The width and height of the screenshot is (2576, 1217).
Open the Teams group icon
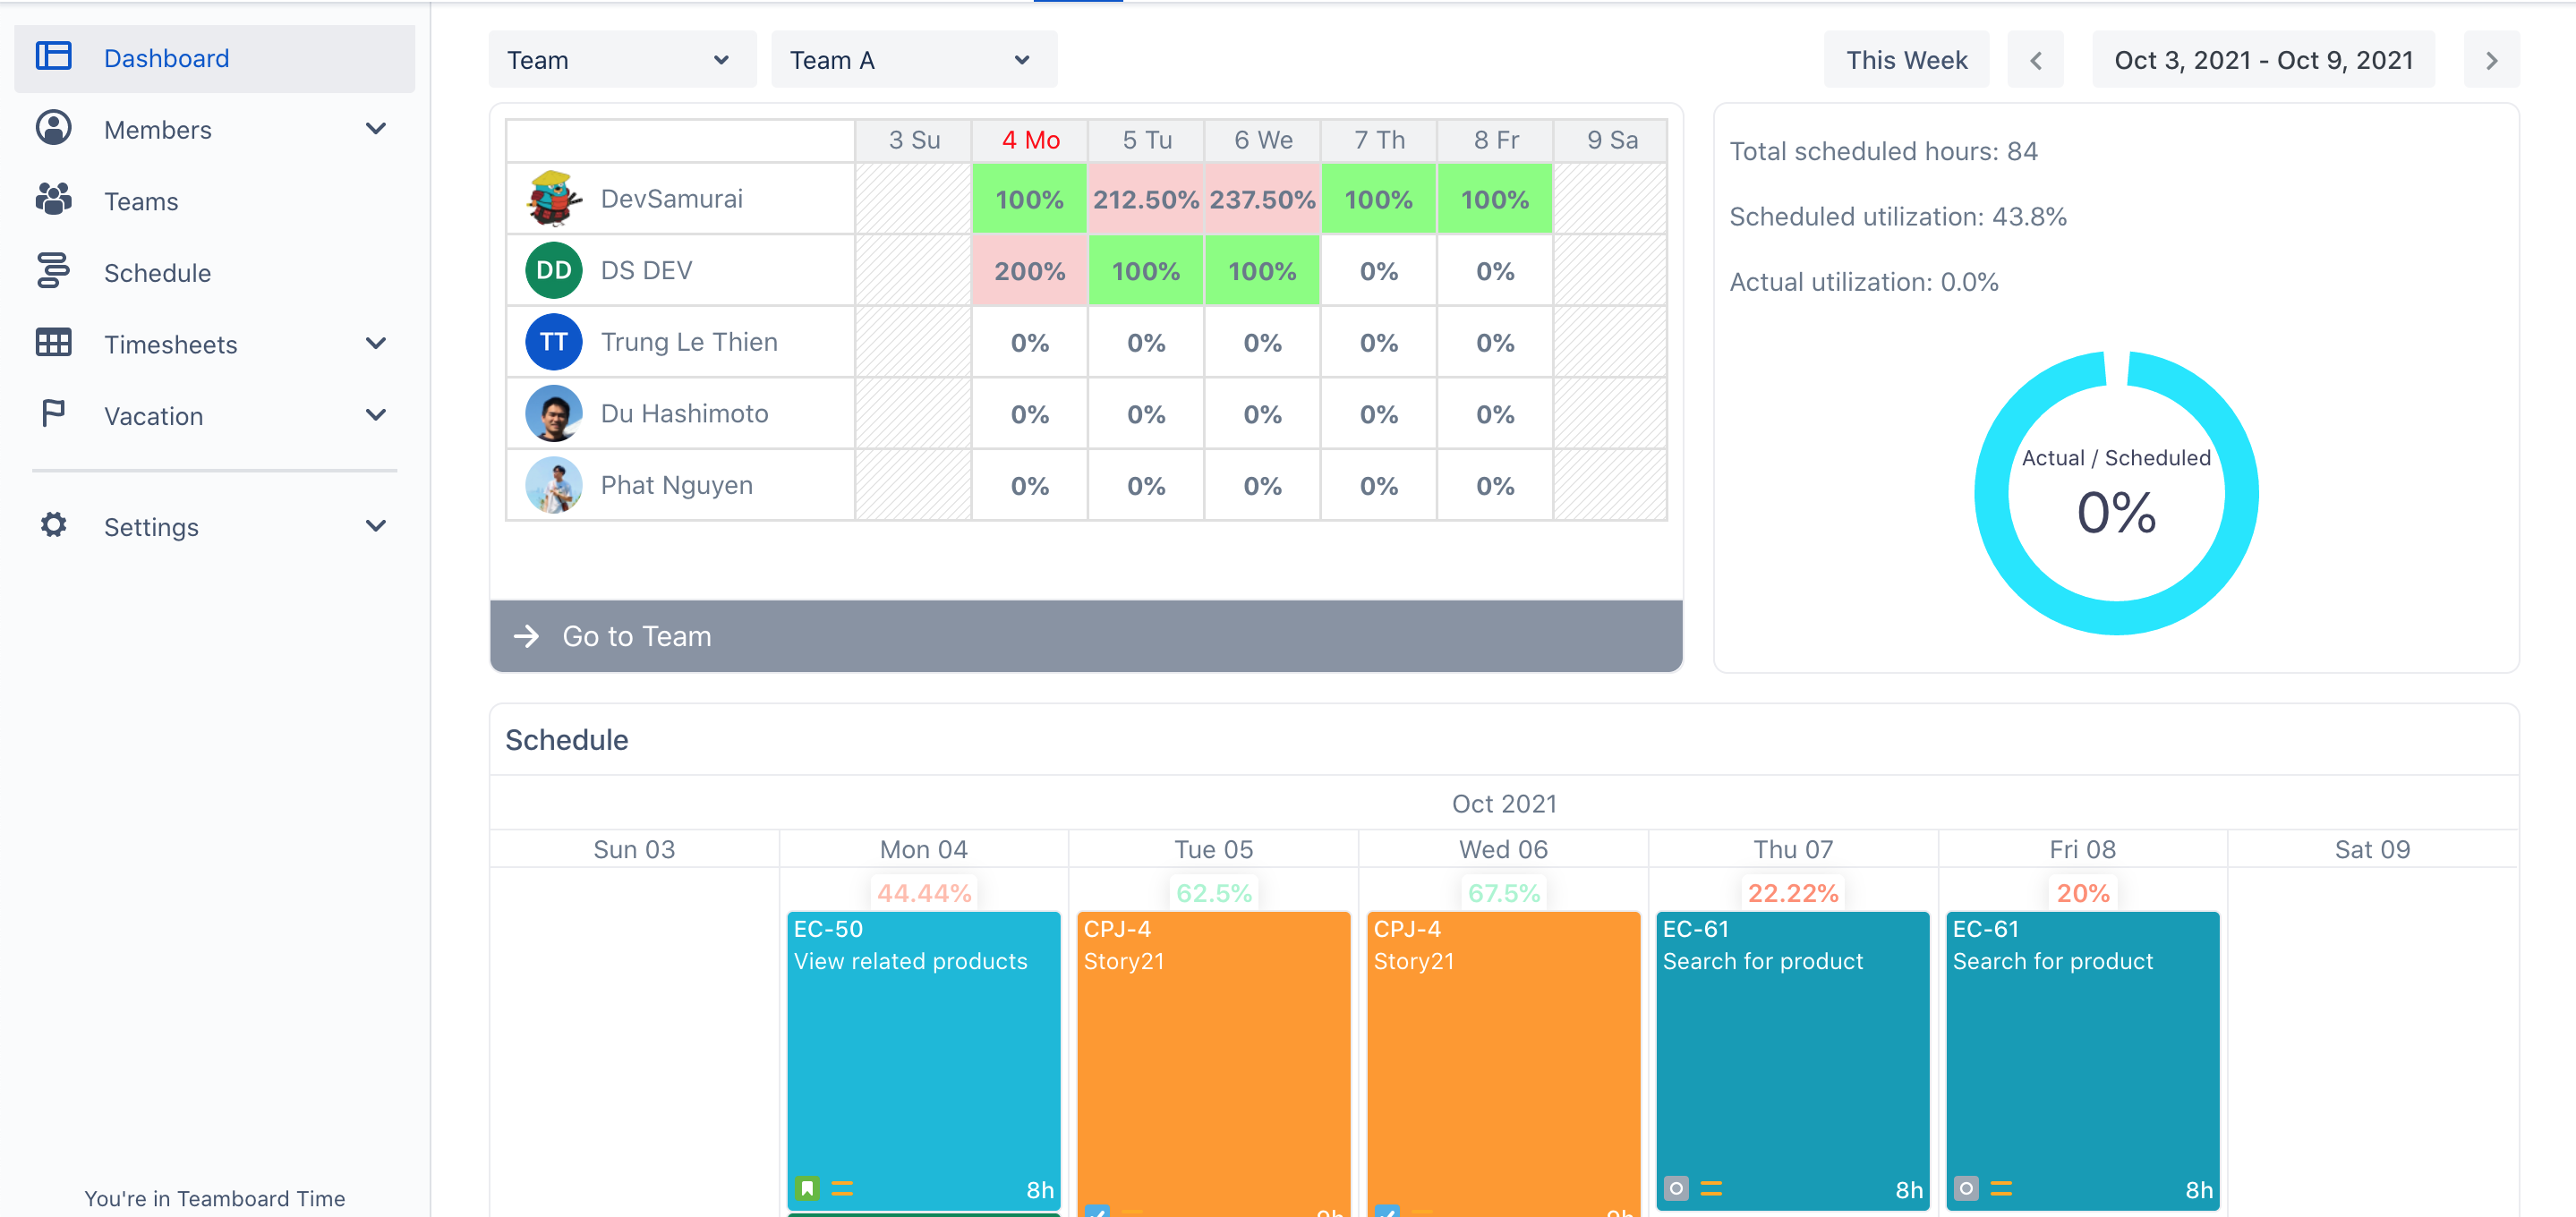[x=53, y=200]
